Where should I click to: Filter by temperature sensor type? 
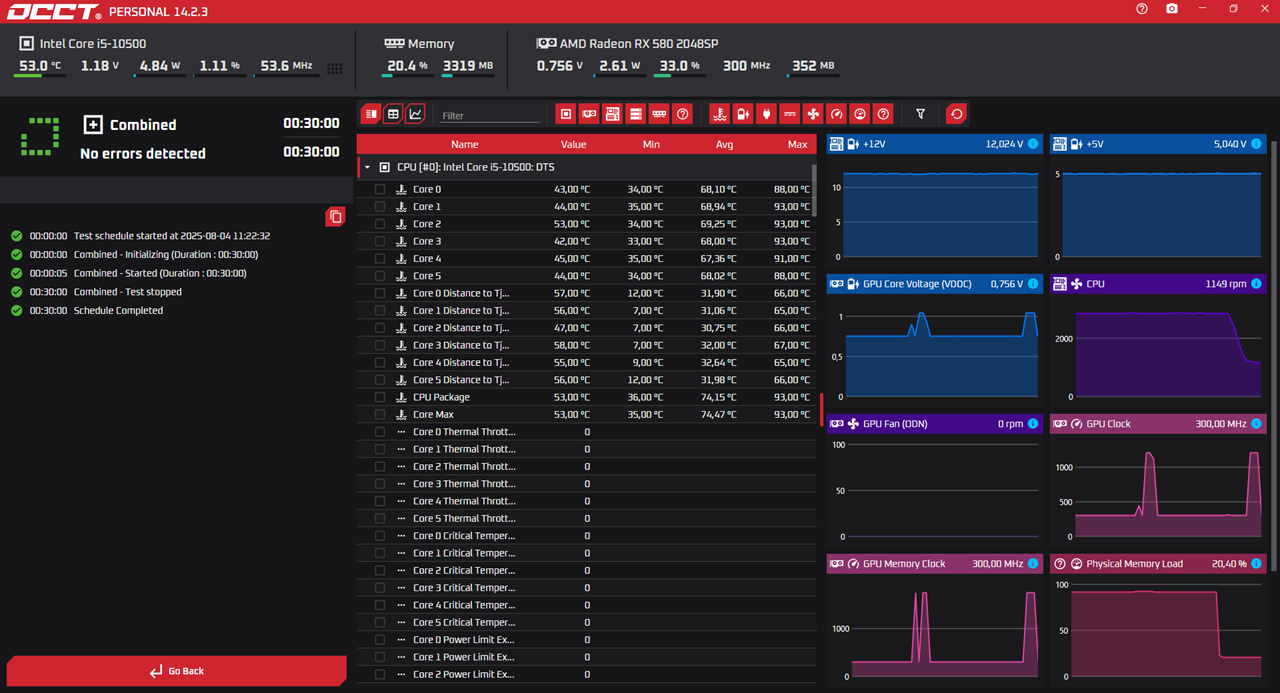pyautogui.click(x=719, y=114)
